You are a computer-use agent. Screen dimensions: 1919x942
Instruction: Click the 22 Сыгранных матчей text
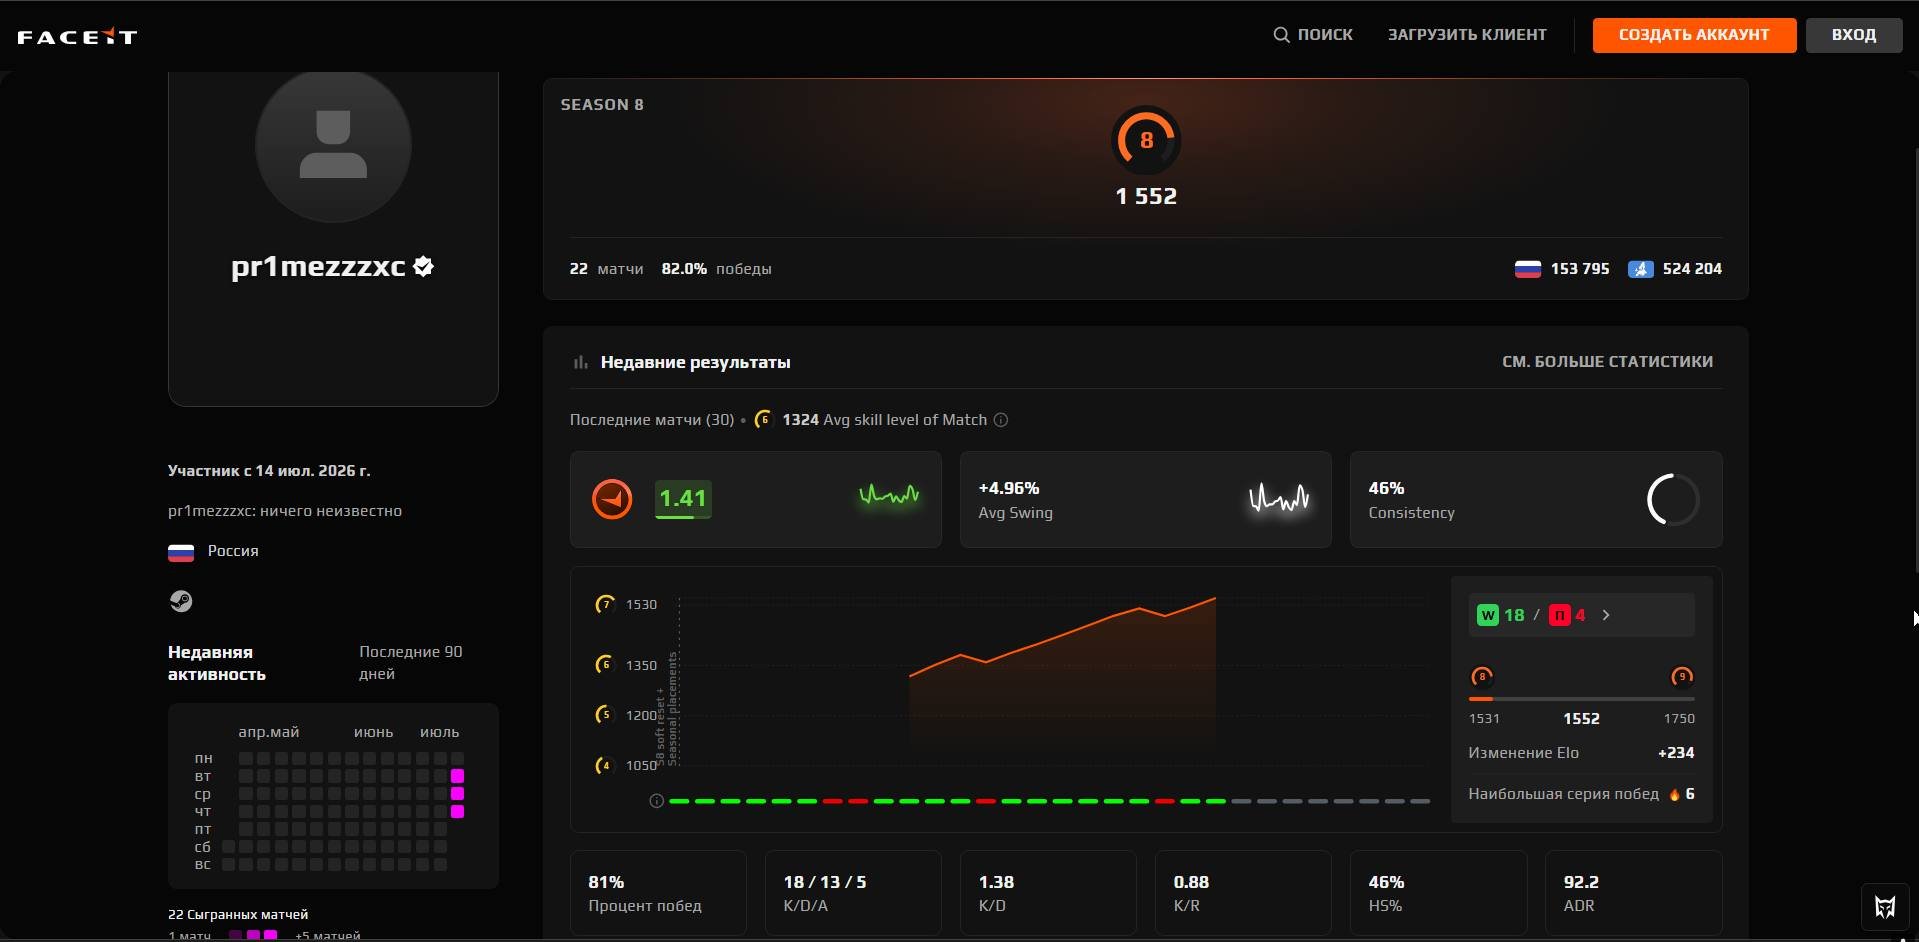coord(238,914)
